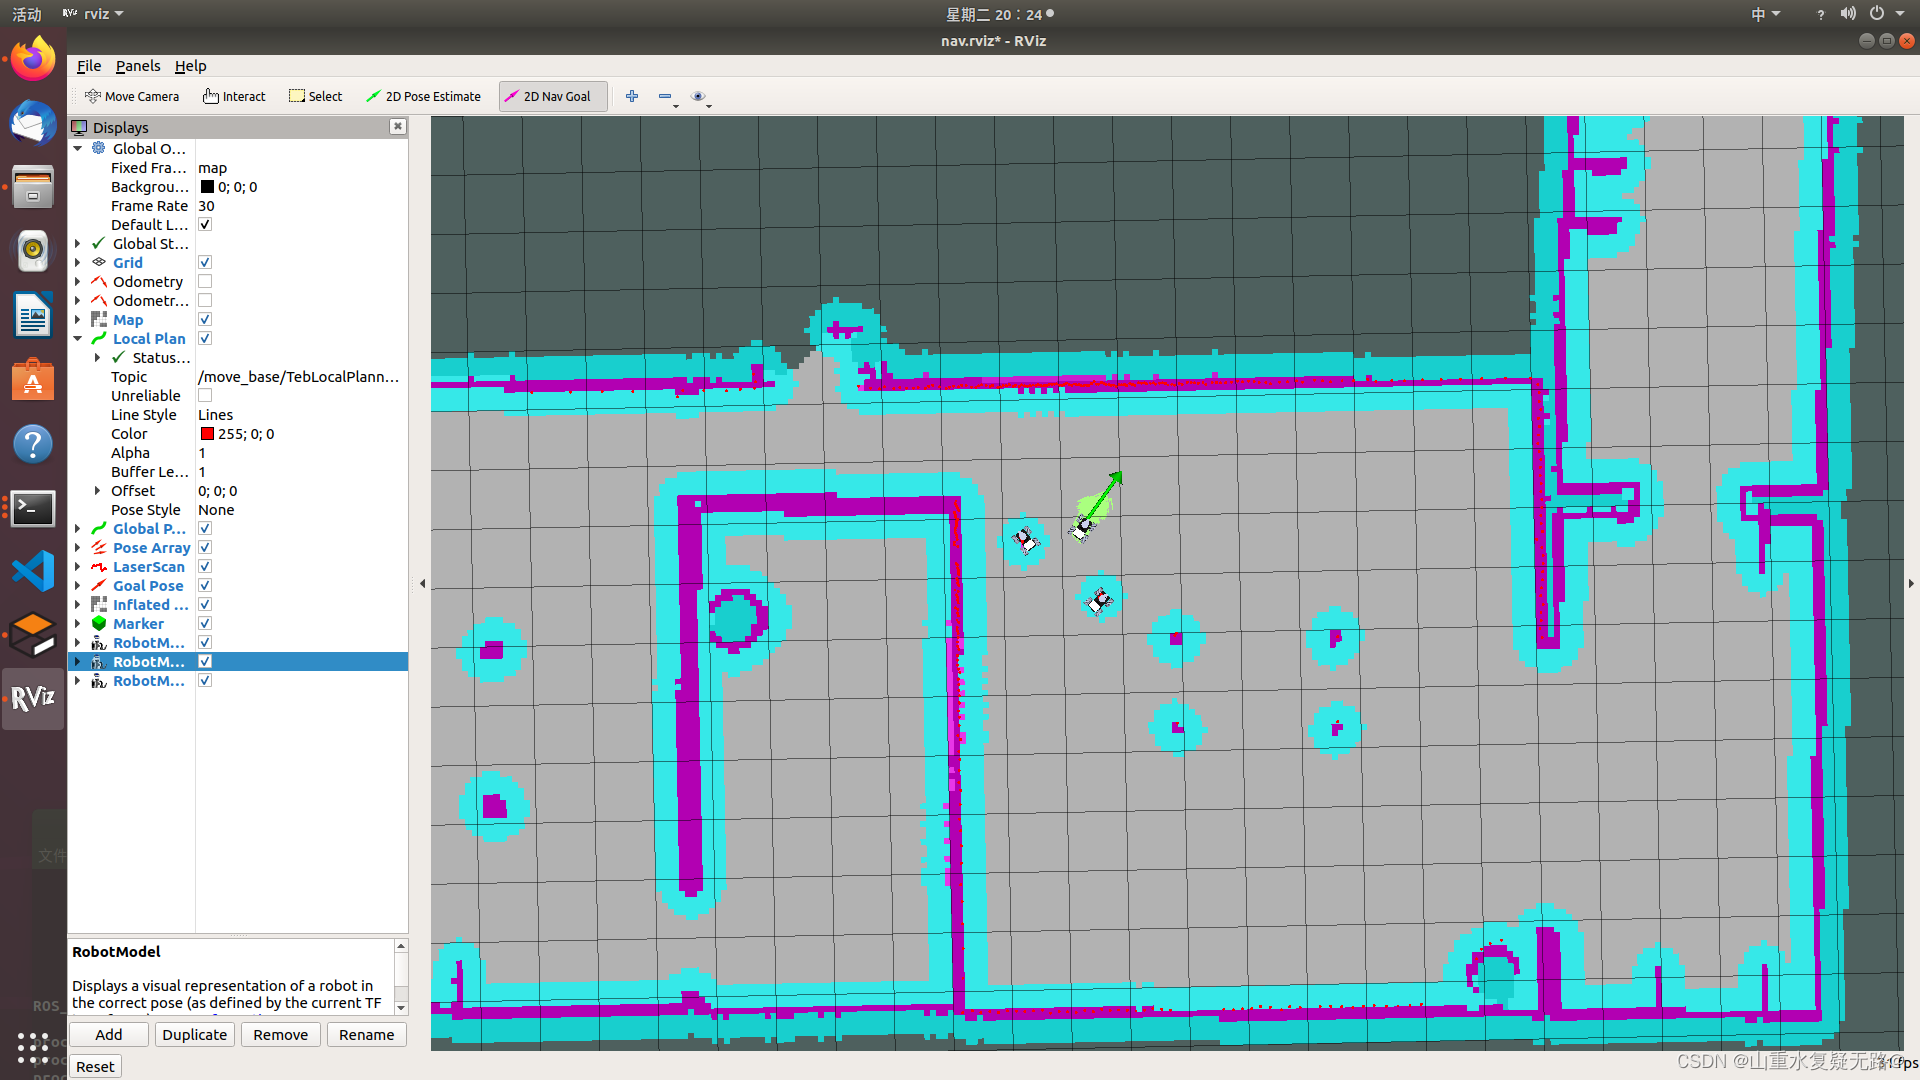The width and height of the screenshot is (1920, 1080).
Task: Toggle the Default Light checkbox
Action: point(205,224)
